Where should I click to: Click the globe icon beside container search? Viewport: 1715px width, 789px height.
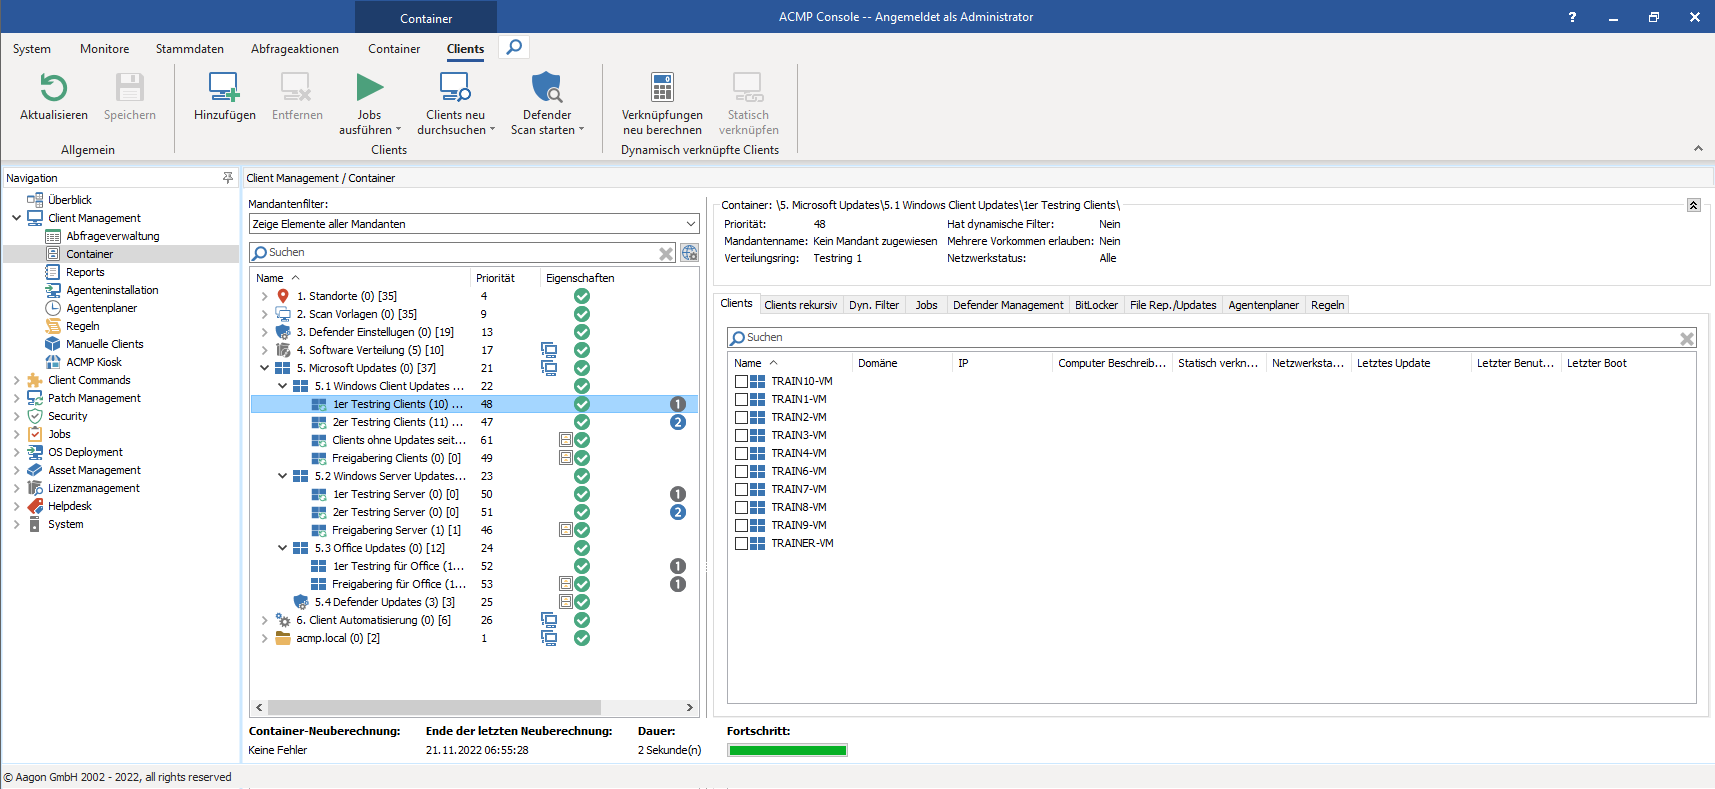point(690,253)
